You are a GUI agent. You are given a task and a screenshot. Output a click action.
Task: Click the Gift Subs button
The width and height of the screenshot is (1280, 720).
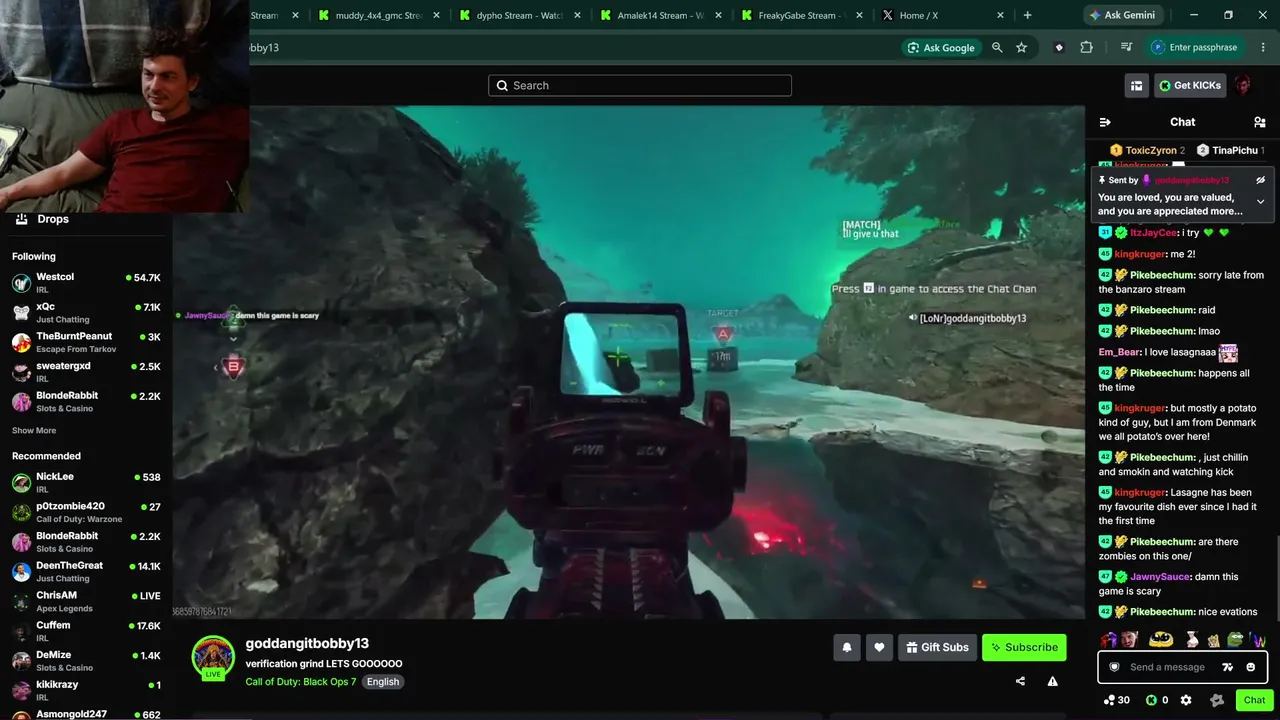coord(937,647)
